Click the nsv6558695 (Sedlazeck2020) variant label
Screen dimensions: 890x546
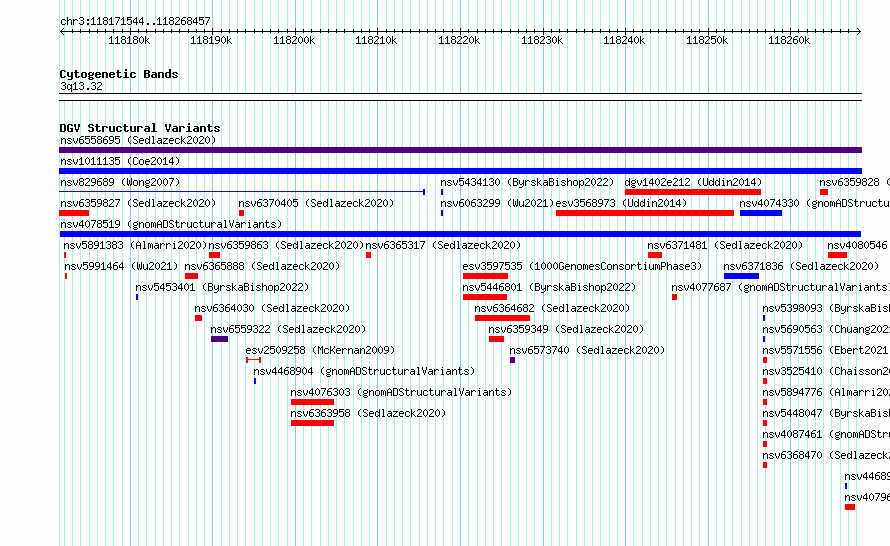click(x=138, y=140)
